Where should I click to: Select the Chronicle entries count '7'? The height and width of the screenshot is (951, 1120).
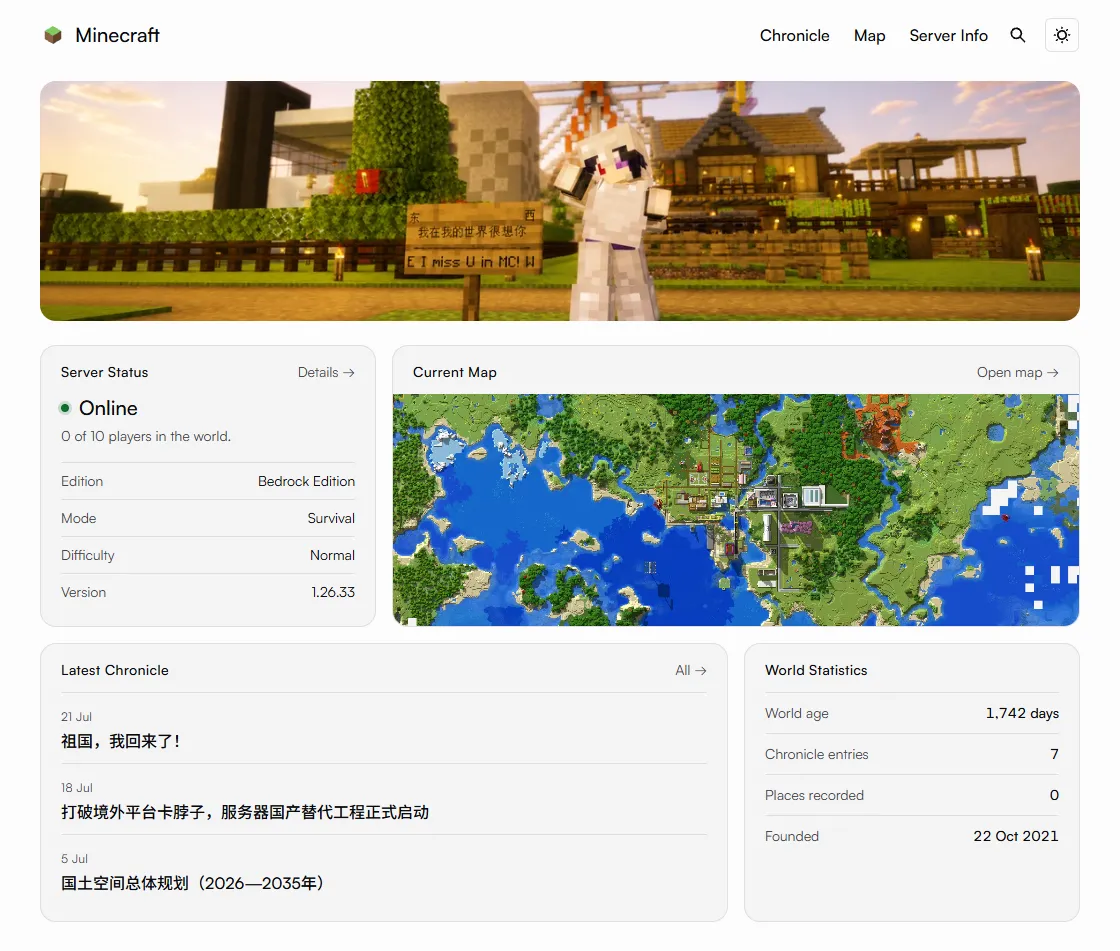tap(1054, 754)
